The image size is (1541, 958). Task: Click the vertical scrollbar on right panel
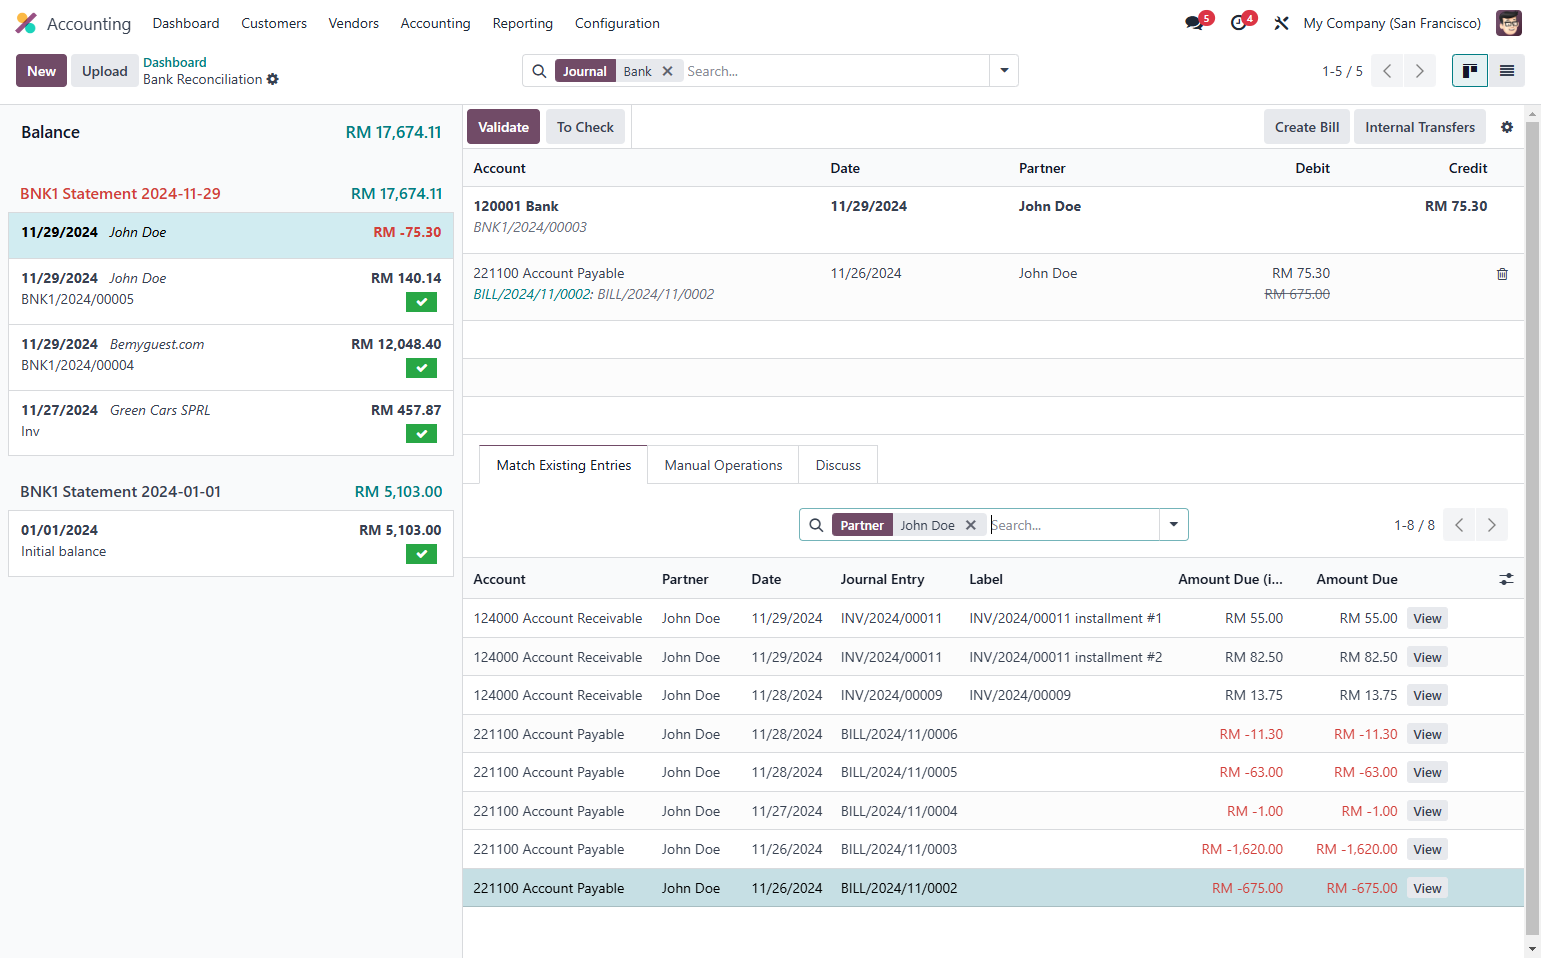[x=1532, y=530]
